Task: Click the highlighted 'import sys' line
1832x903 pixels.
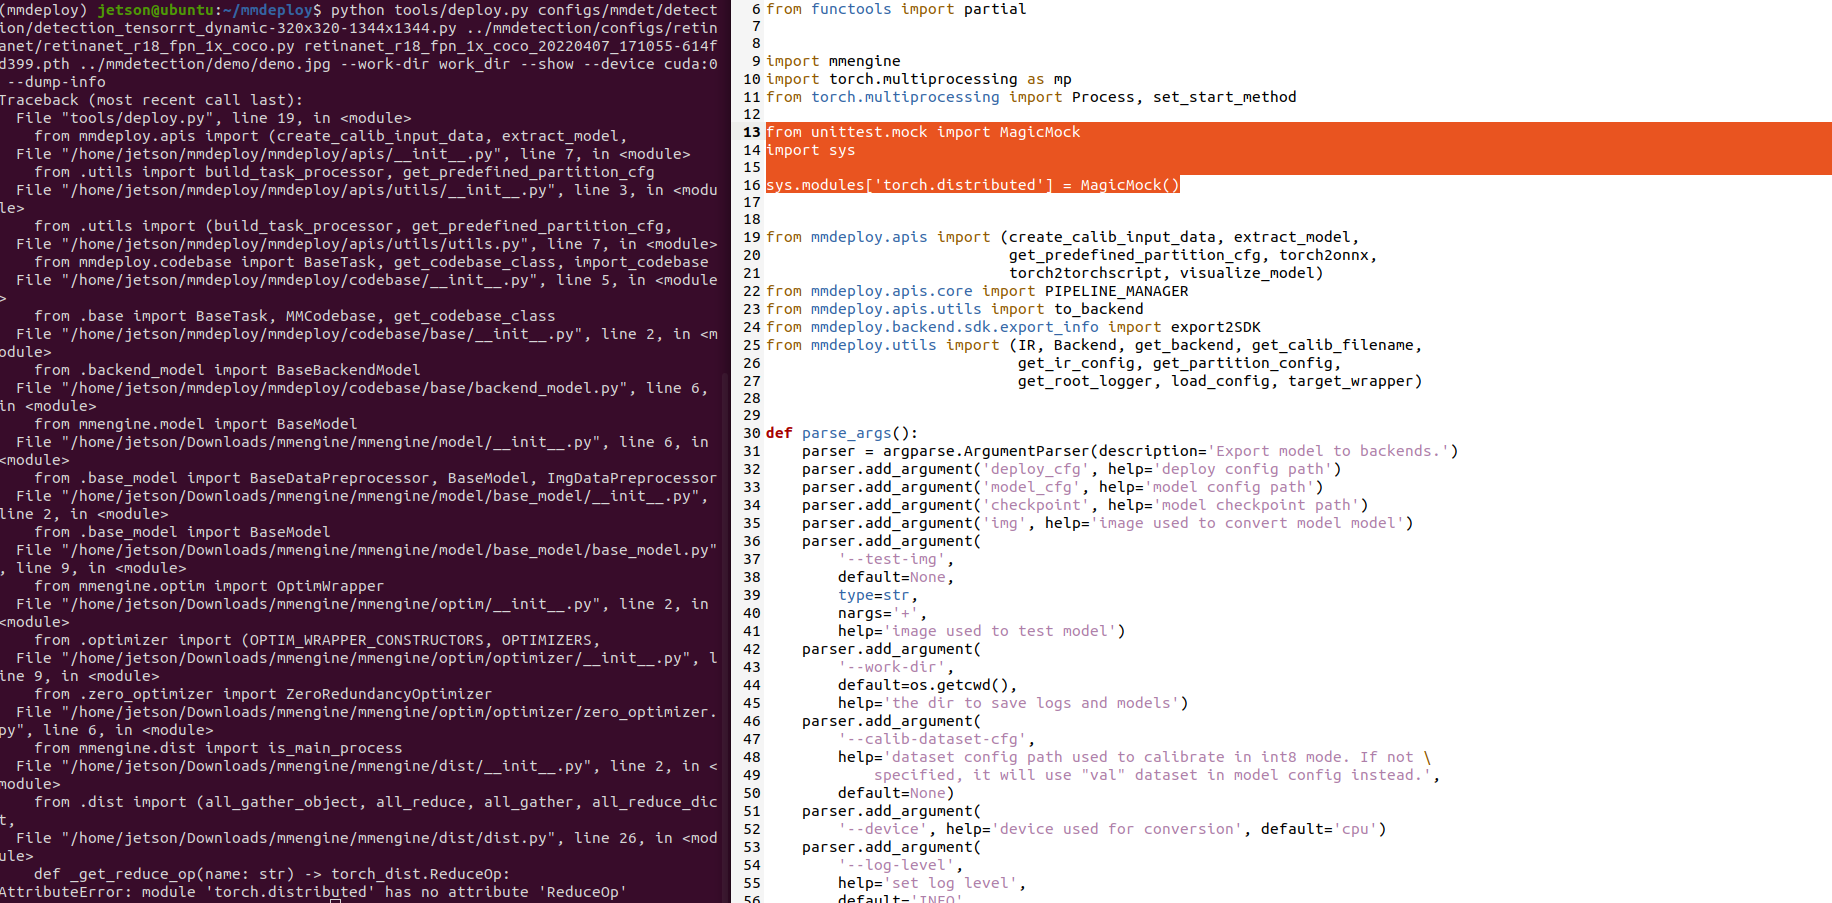Action: pos(810,150)
